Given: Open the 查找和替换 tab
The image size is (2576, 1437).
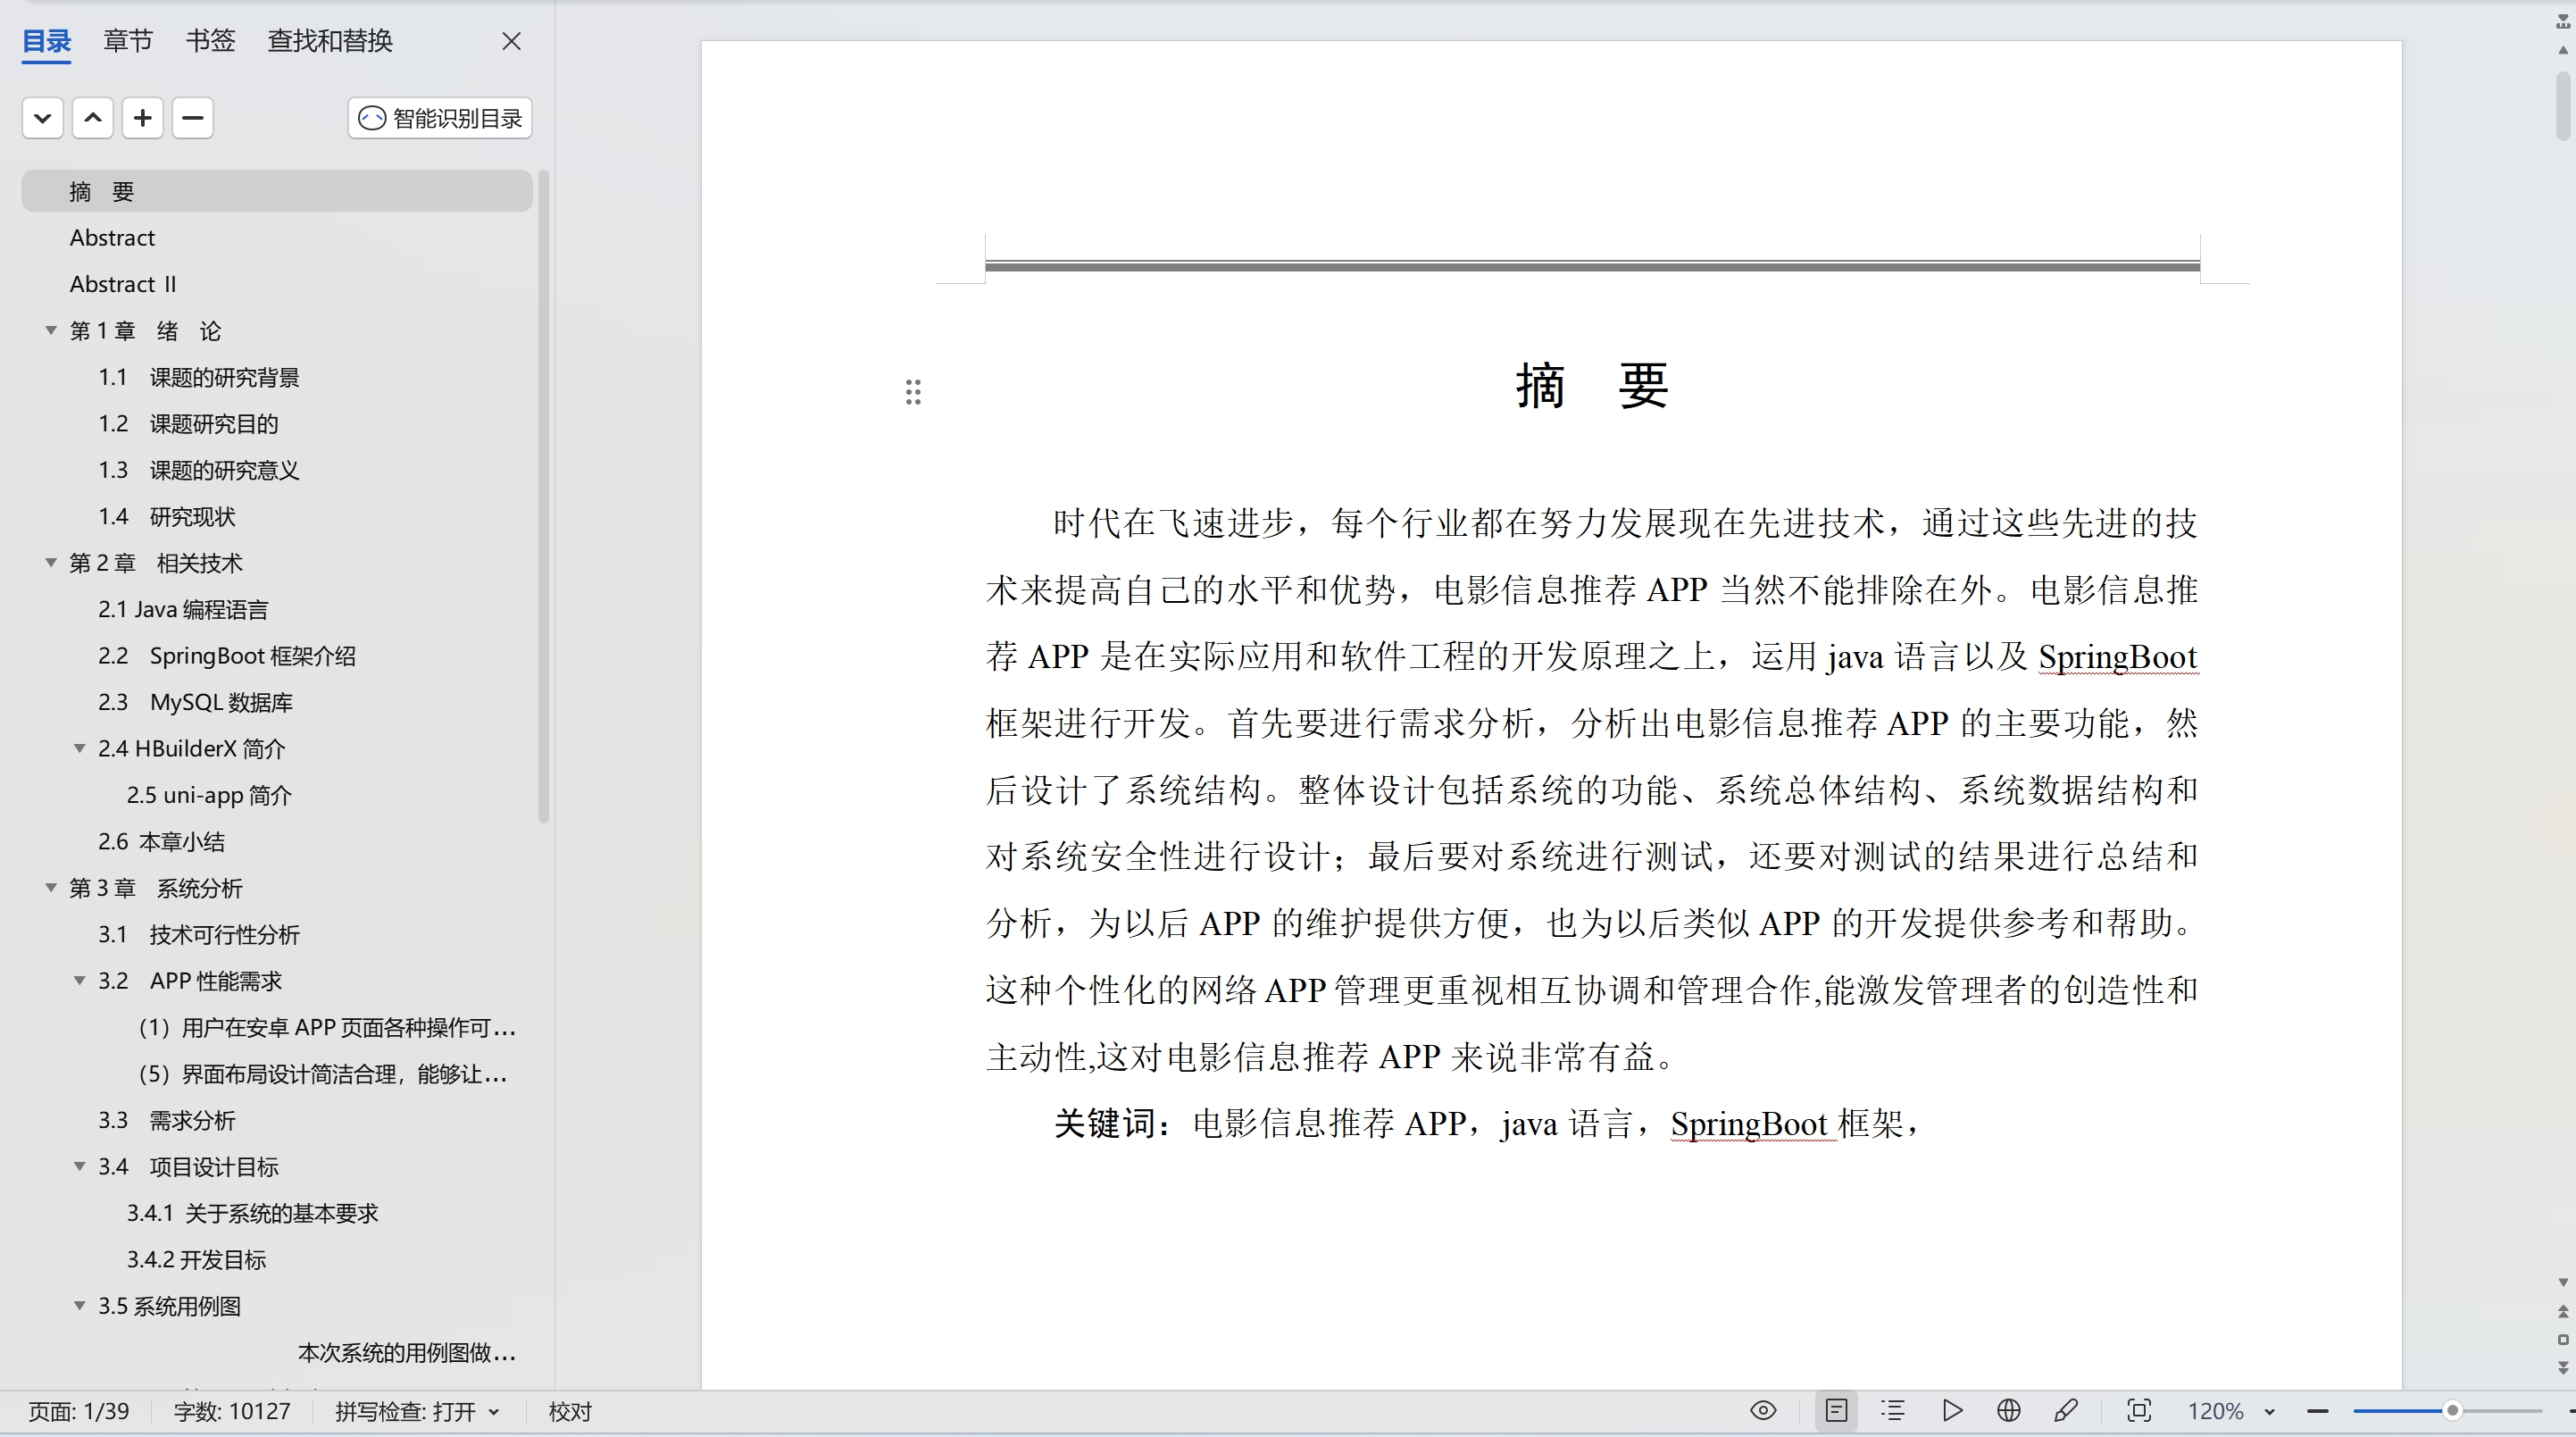Looking at the screenshot, I should pos(329,41).
